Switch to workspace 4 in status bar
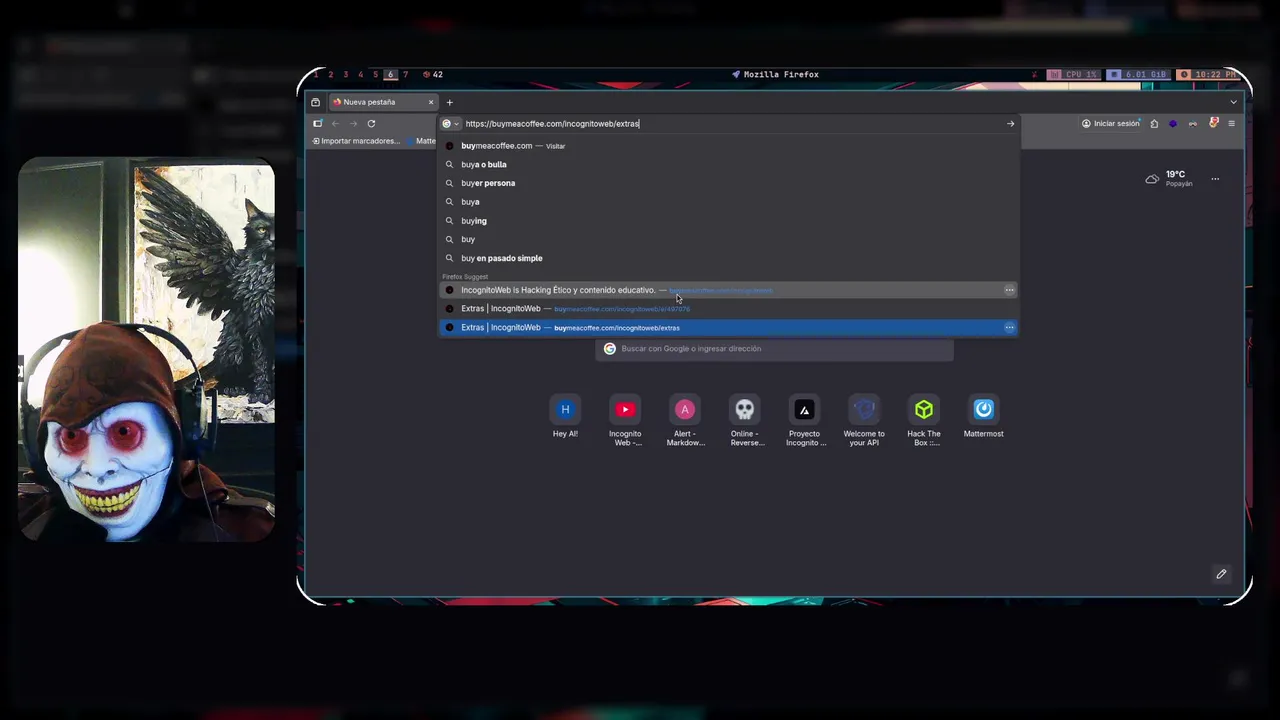 point(361,74)
